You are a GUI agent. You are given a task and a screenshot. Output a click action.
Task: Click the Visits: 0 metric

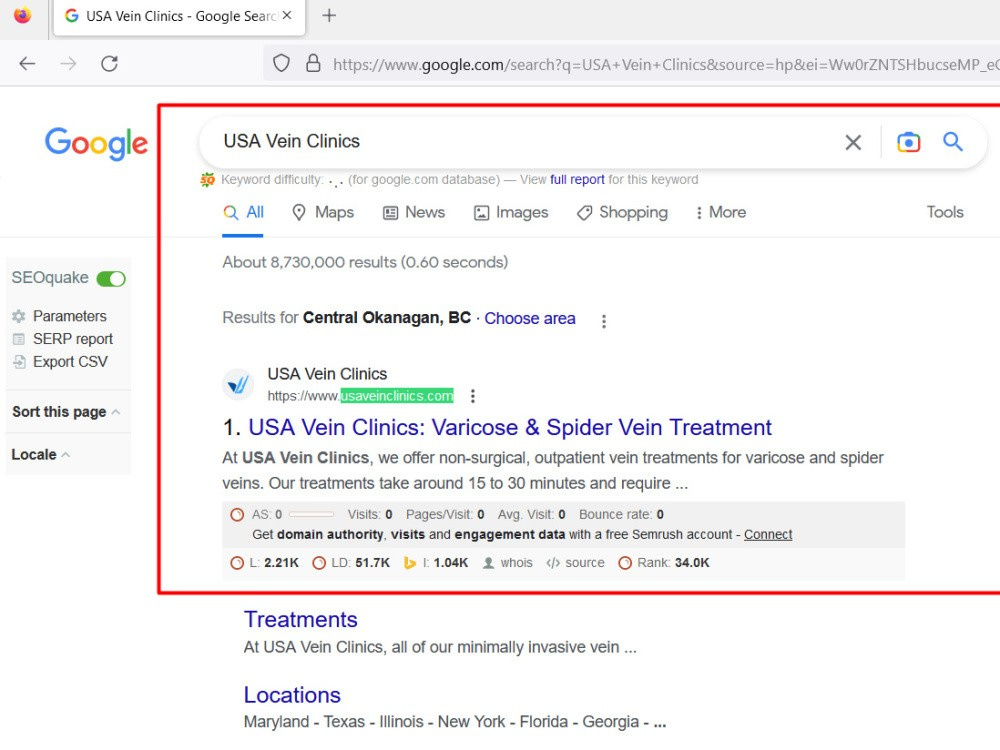tap(370, 515)
